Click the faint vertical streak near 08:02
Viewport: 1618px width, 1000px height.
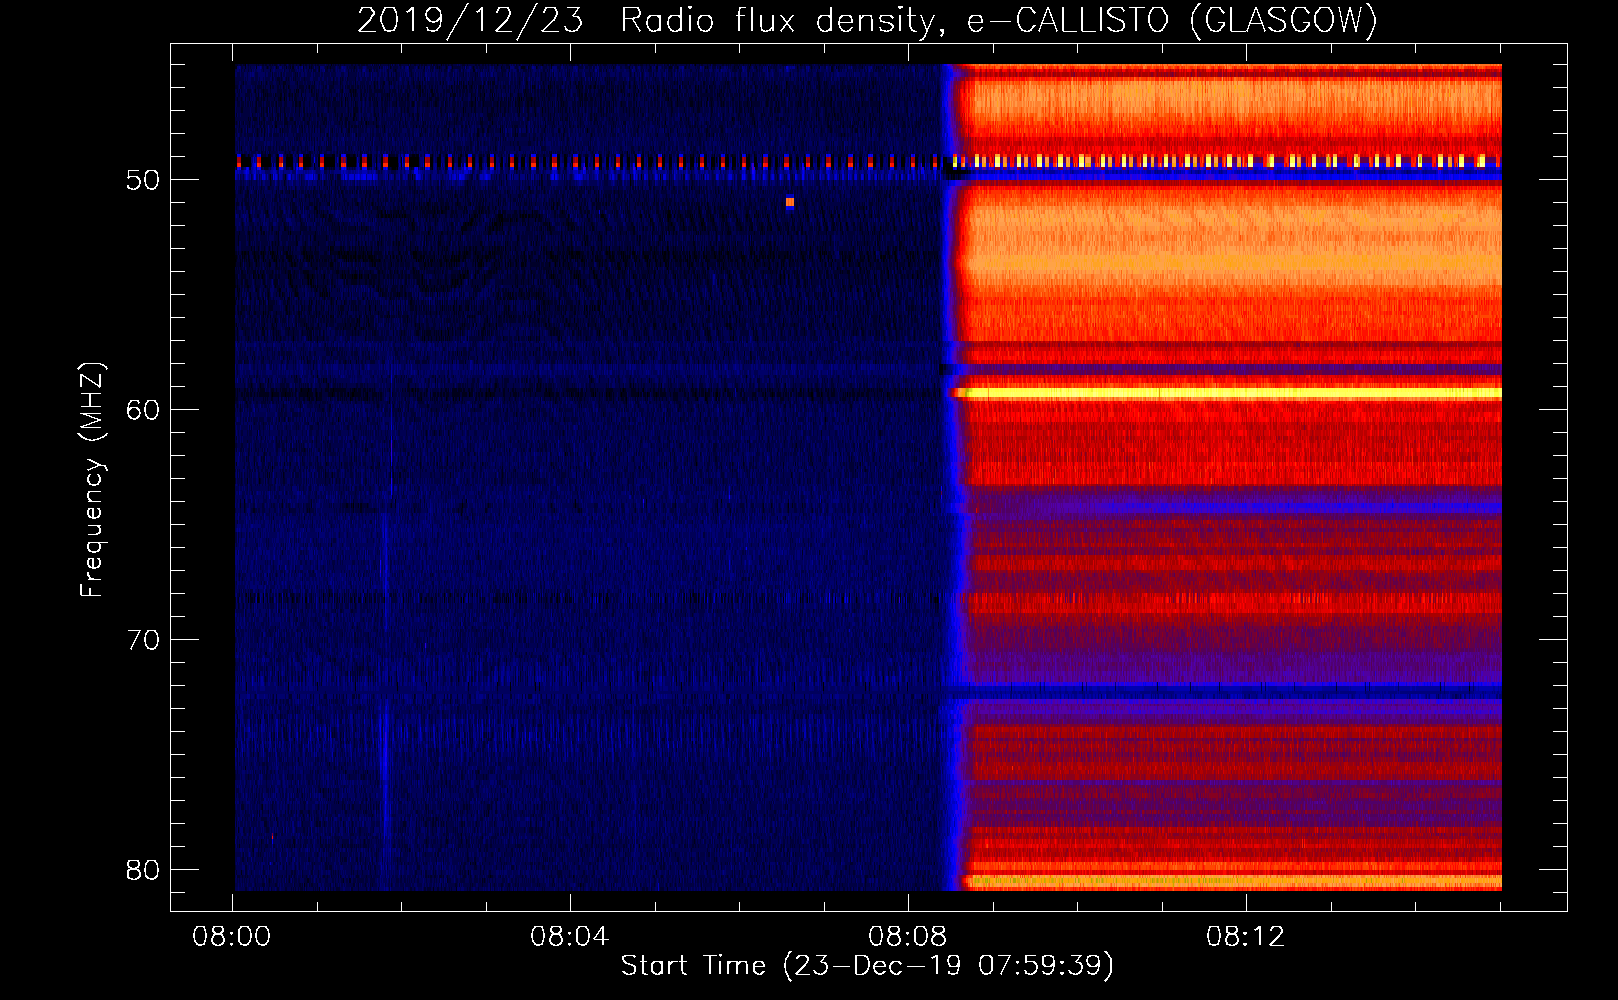(x=385, y=700)
